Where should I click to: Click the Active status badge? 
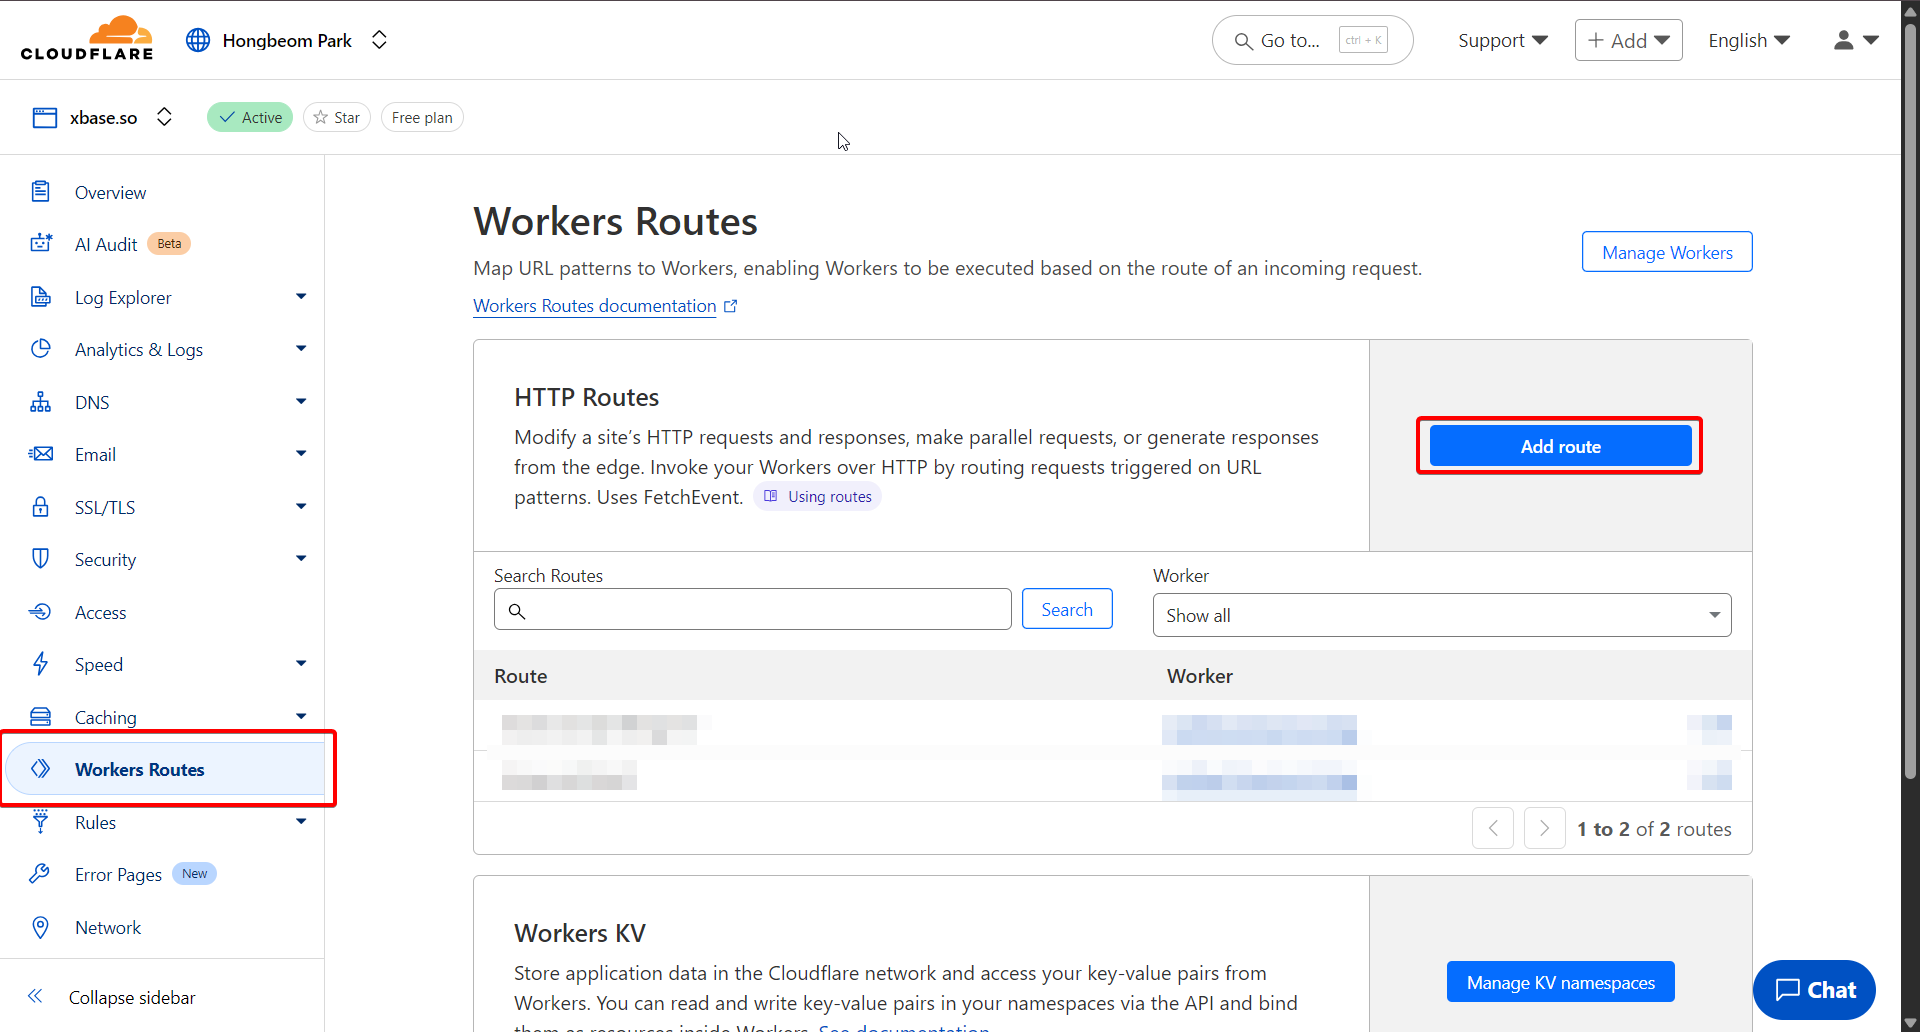point(250,117)
